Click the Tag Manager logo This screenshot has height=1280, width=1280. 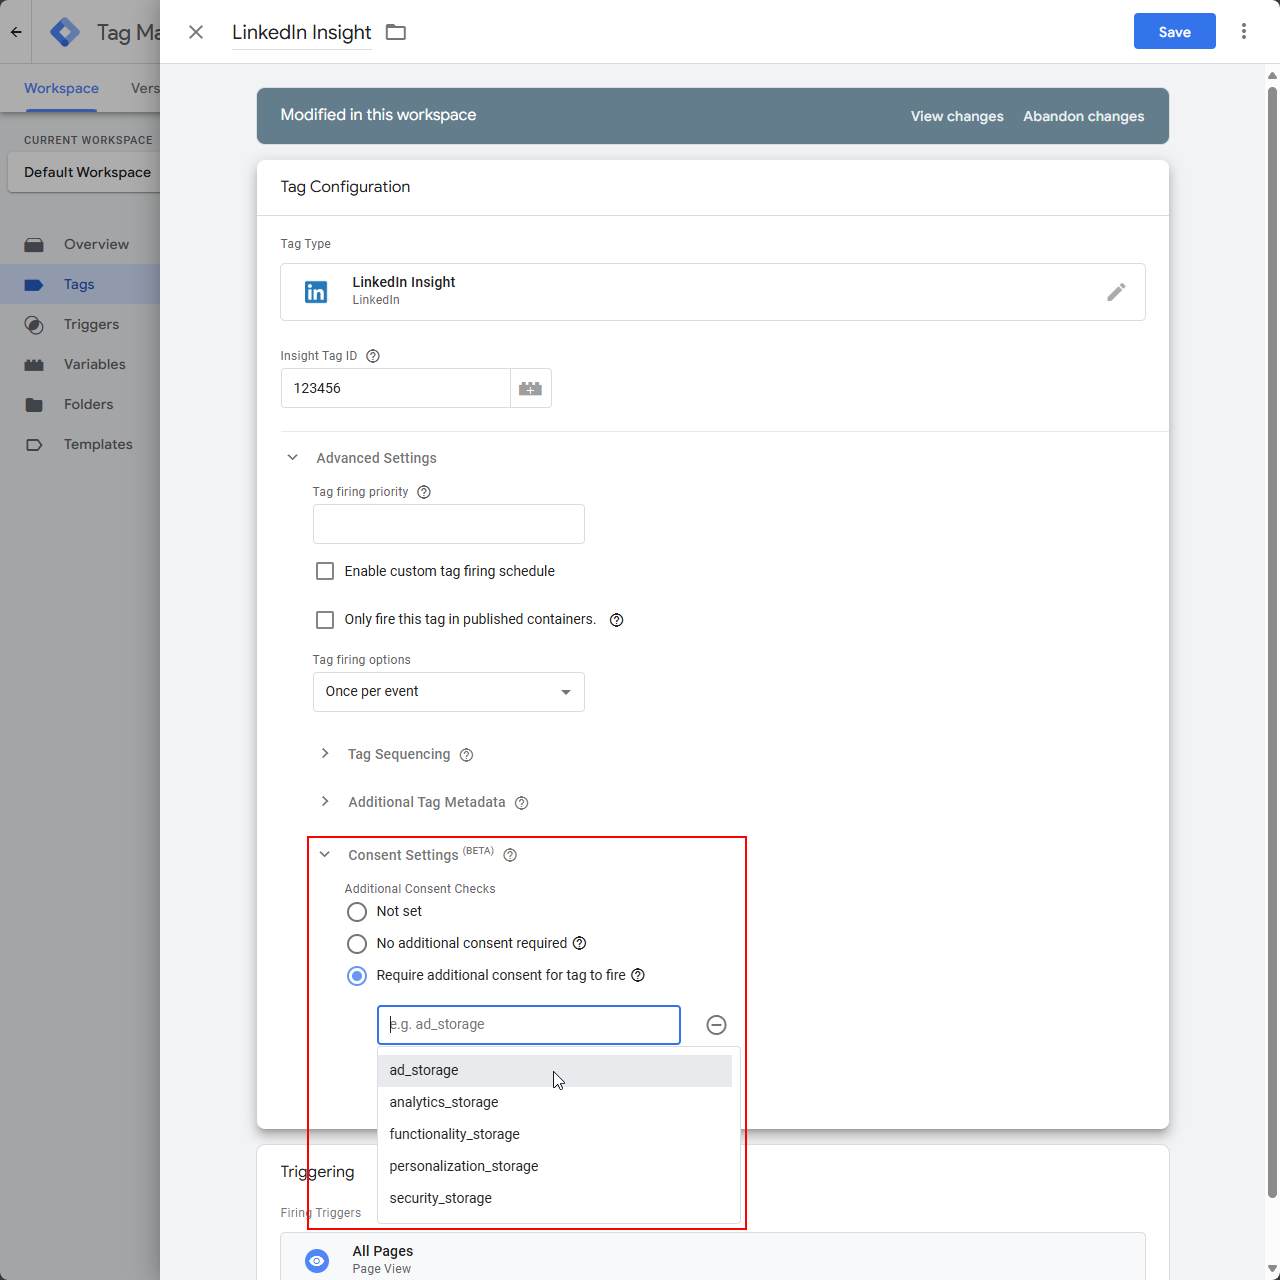pos(65,32)
